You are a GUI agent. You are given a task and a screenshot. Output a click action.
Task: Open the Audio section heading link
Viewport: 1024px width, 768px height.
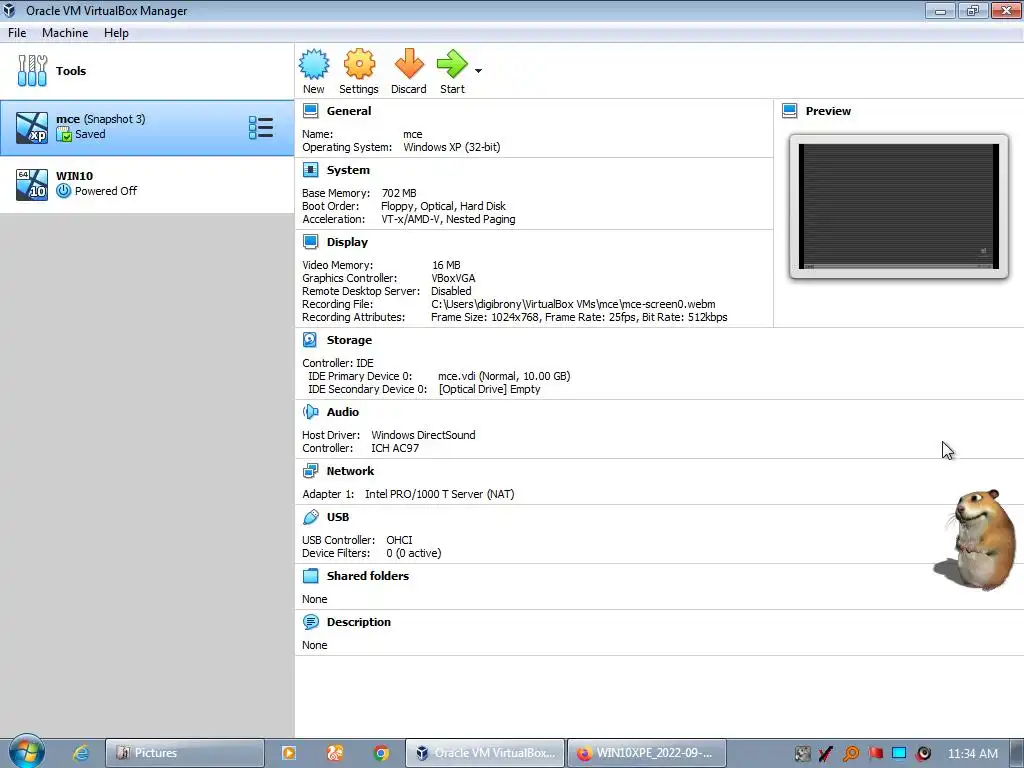[x=343, y=412]
